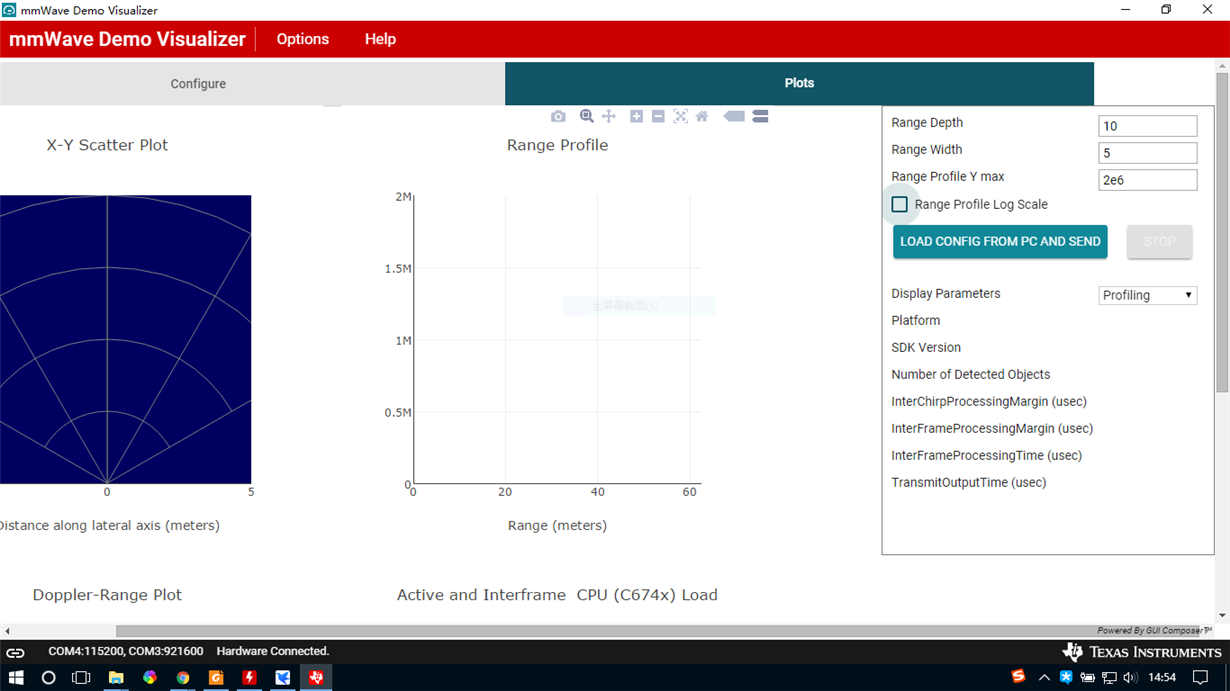Click the Range Profile plot area

[x=557, y=340]
